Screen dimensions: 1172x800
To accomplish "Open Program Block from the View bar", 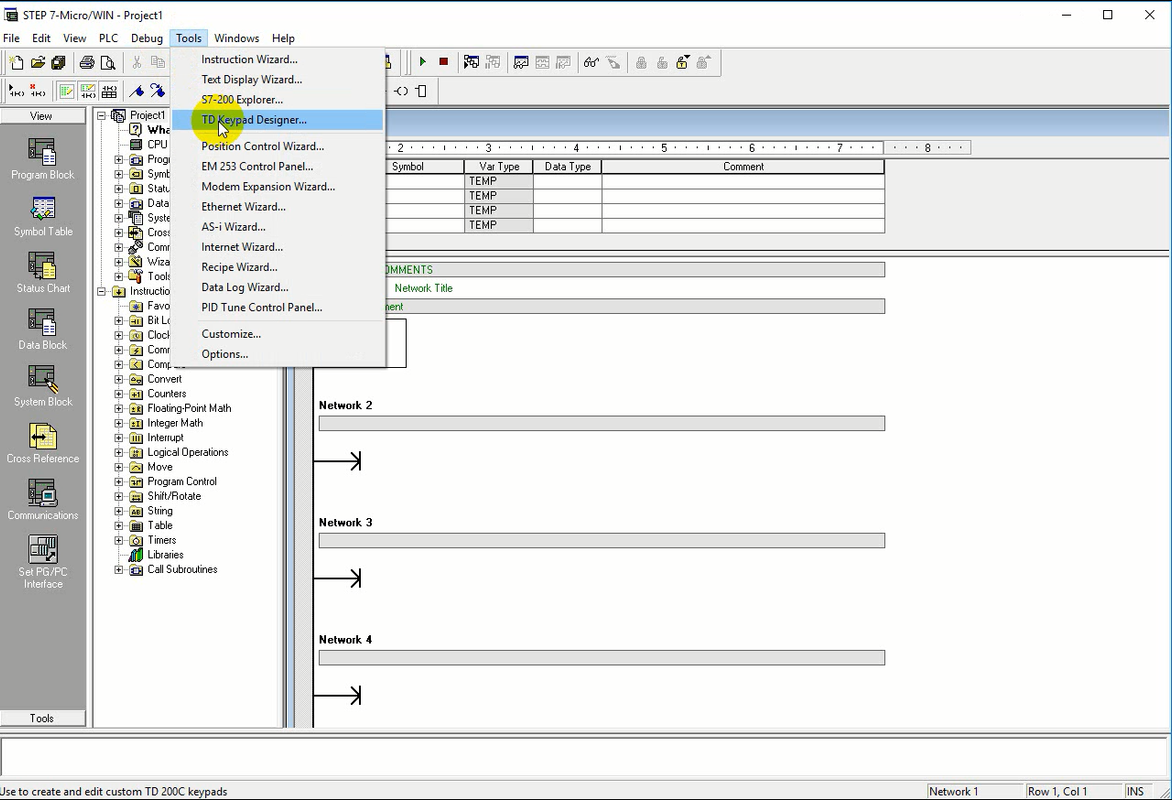I will pyautogui.click(x=43, y=159).
